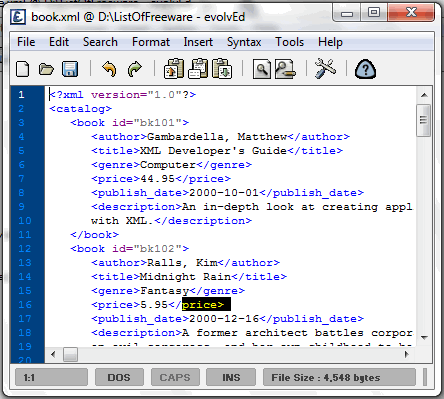The image size is (444, 399).
Task: Copy selection using the second clipboard icon
Action: point(198,69)
